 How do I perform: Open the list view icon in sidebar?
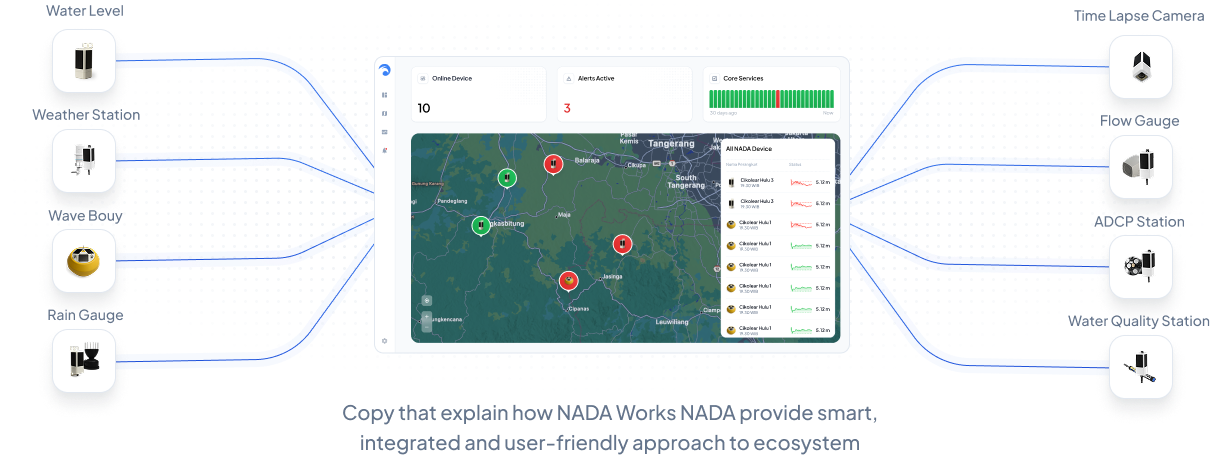point(385,132)
